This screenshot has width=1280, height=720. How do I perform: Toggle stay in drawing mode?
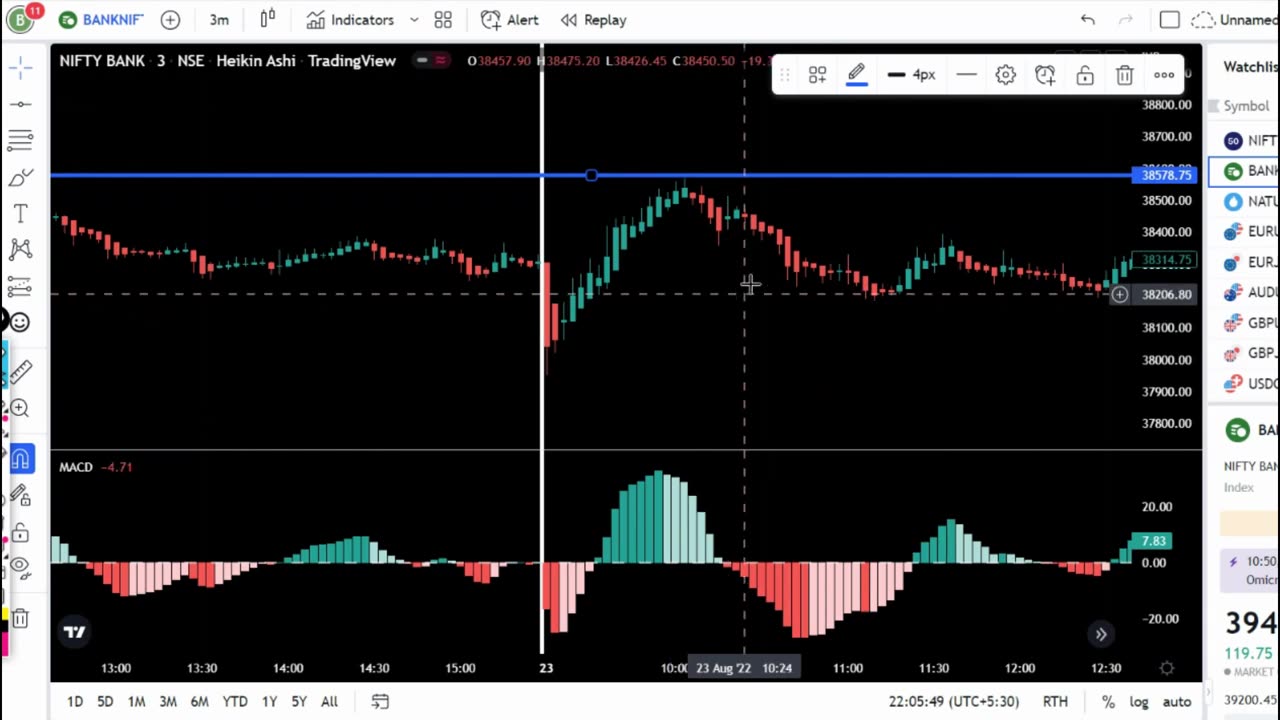(20, 496)
